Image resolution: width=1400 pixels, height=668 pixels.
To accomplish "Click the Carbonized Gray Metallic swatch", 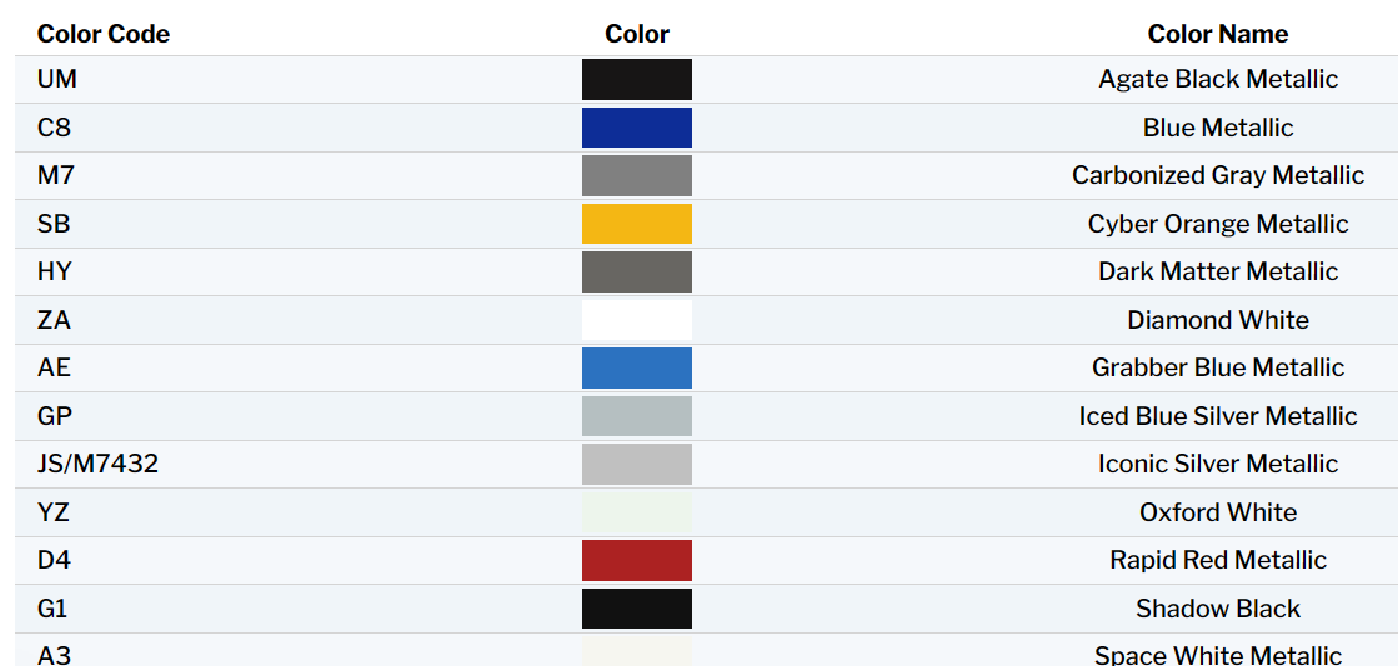I will point(637,176).
